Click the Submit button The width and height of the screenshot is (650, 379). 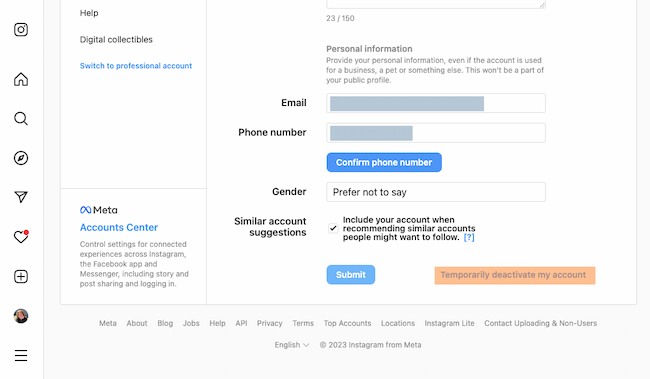click(351, 275)
